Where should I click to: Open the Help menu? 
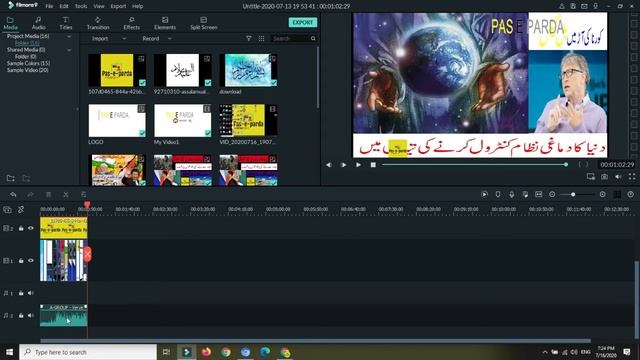coord(138,6)
